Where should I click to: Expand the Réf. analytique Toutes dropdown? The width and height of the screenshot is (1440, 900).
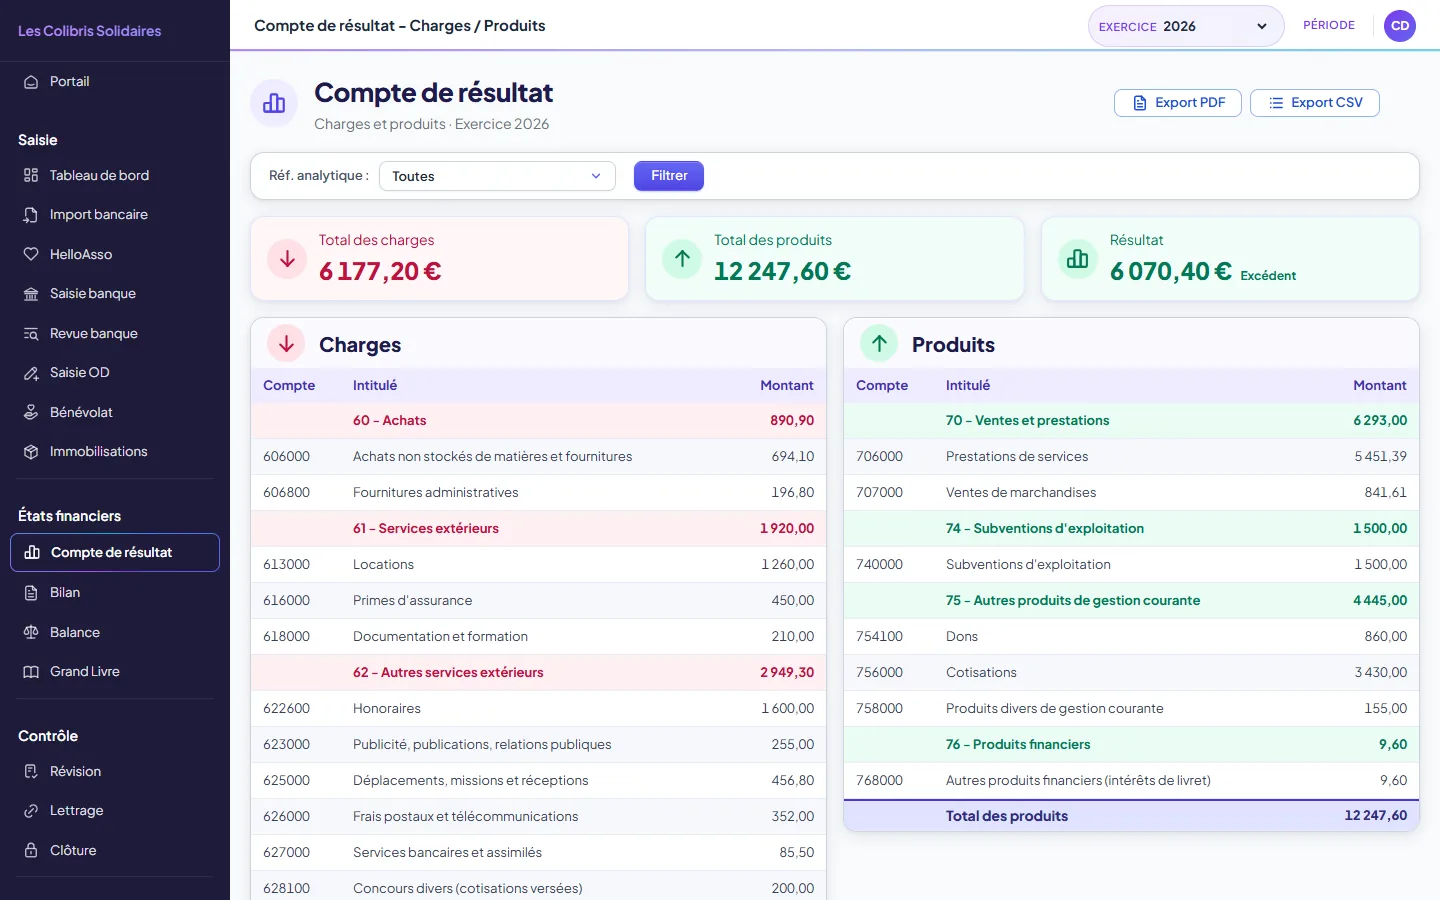(x=497, y=176)
